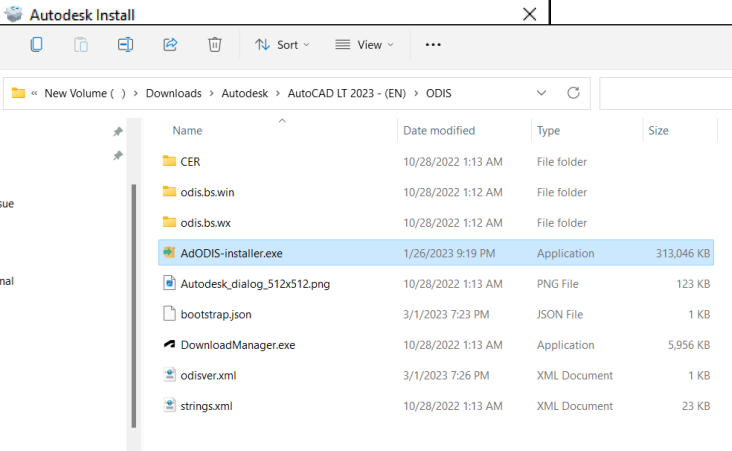Open the See more ellipsis menu
This screenshot has height=451, width=732.
coord(433,45)
